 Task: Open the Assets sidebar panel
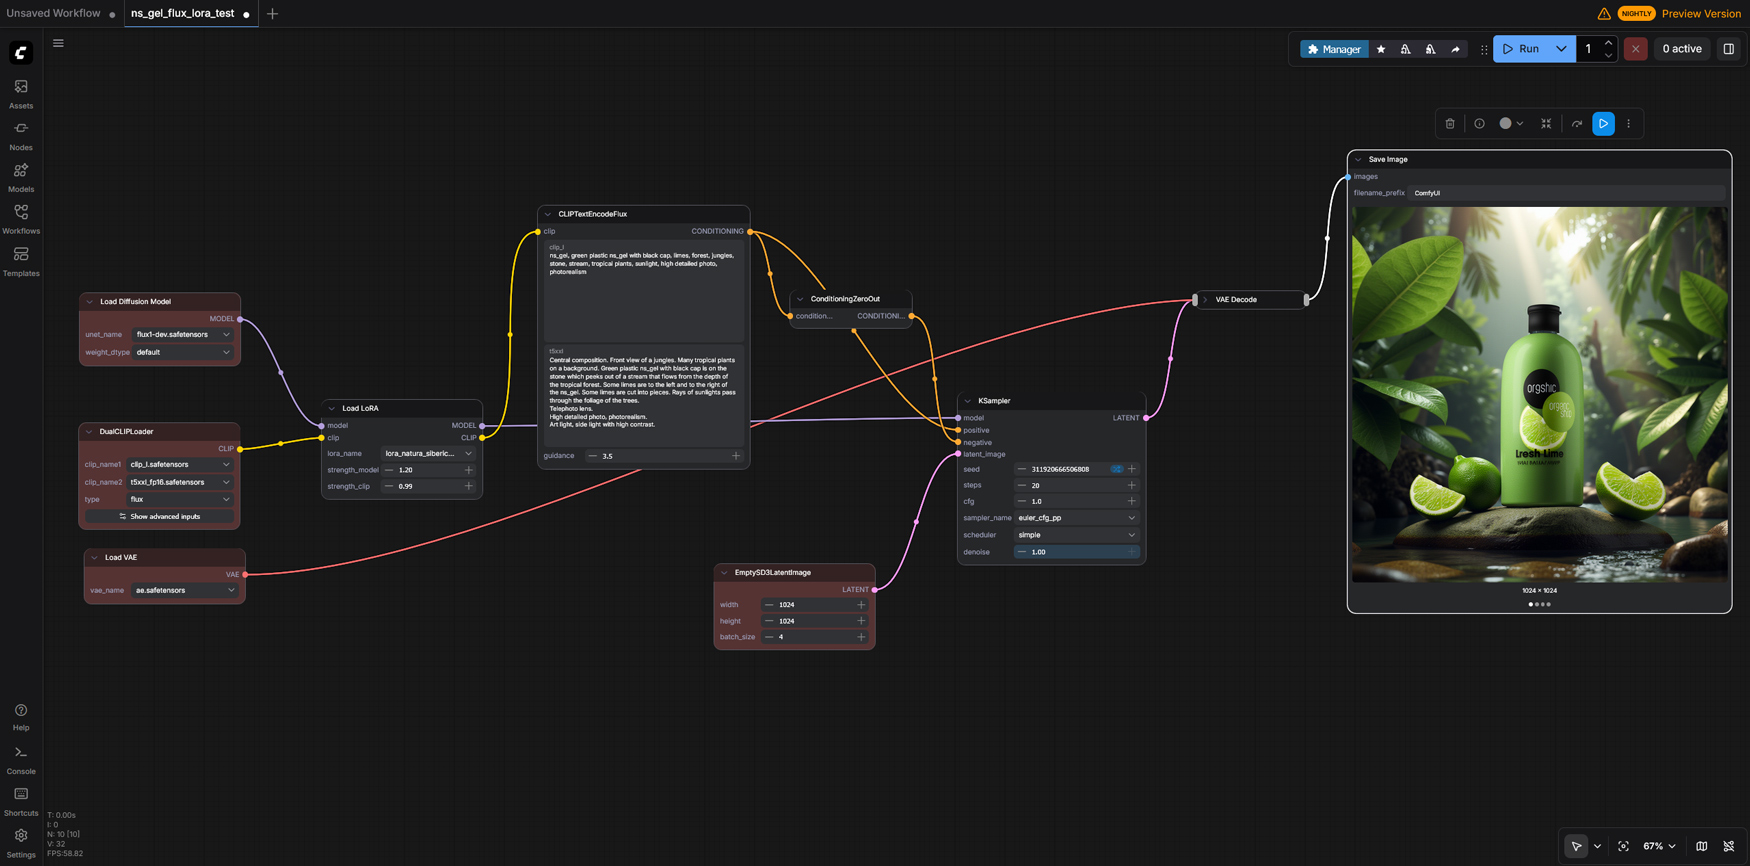coord(21,94)
